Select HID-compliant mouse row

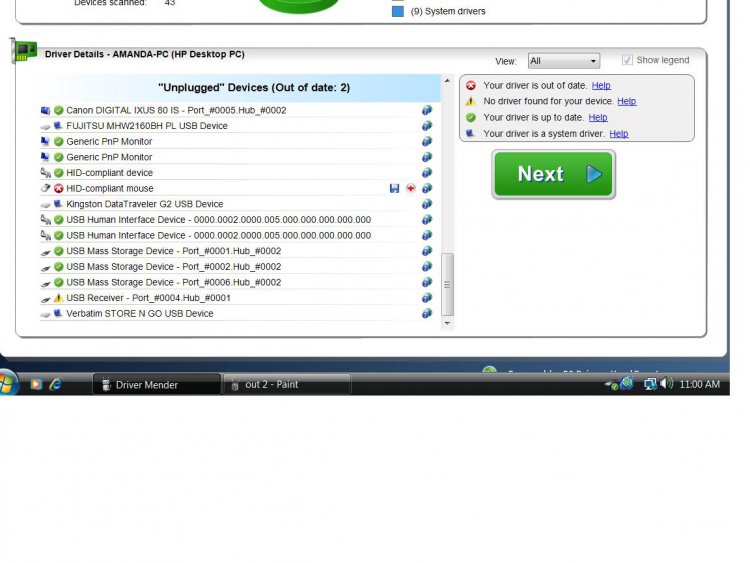coord(236,188)
